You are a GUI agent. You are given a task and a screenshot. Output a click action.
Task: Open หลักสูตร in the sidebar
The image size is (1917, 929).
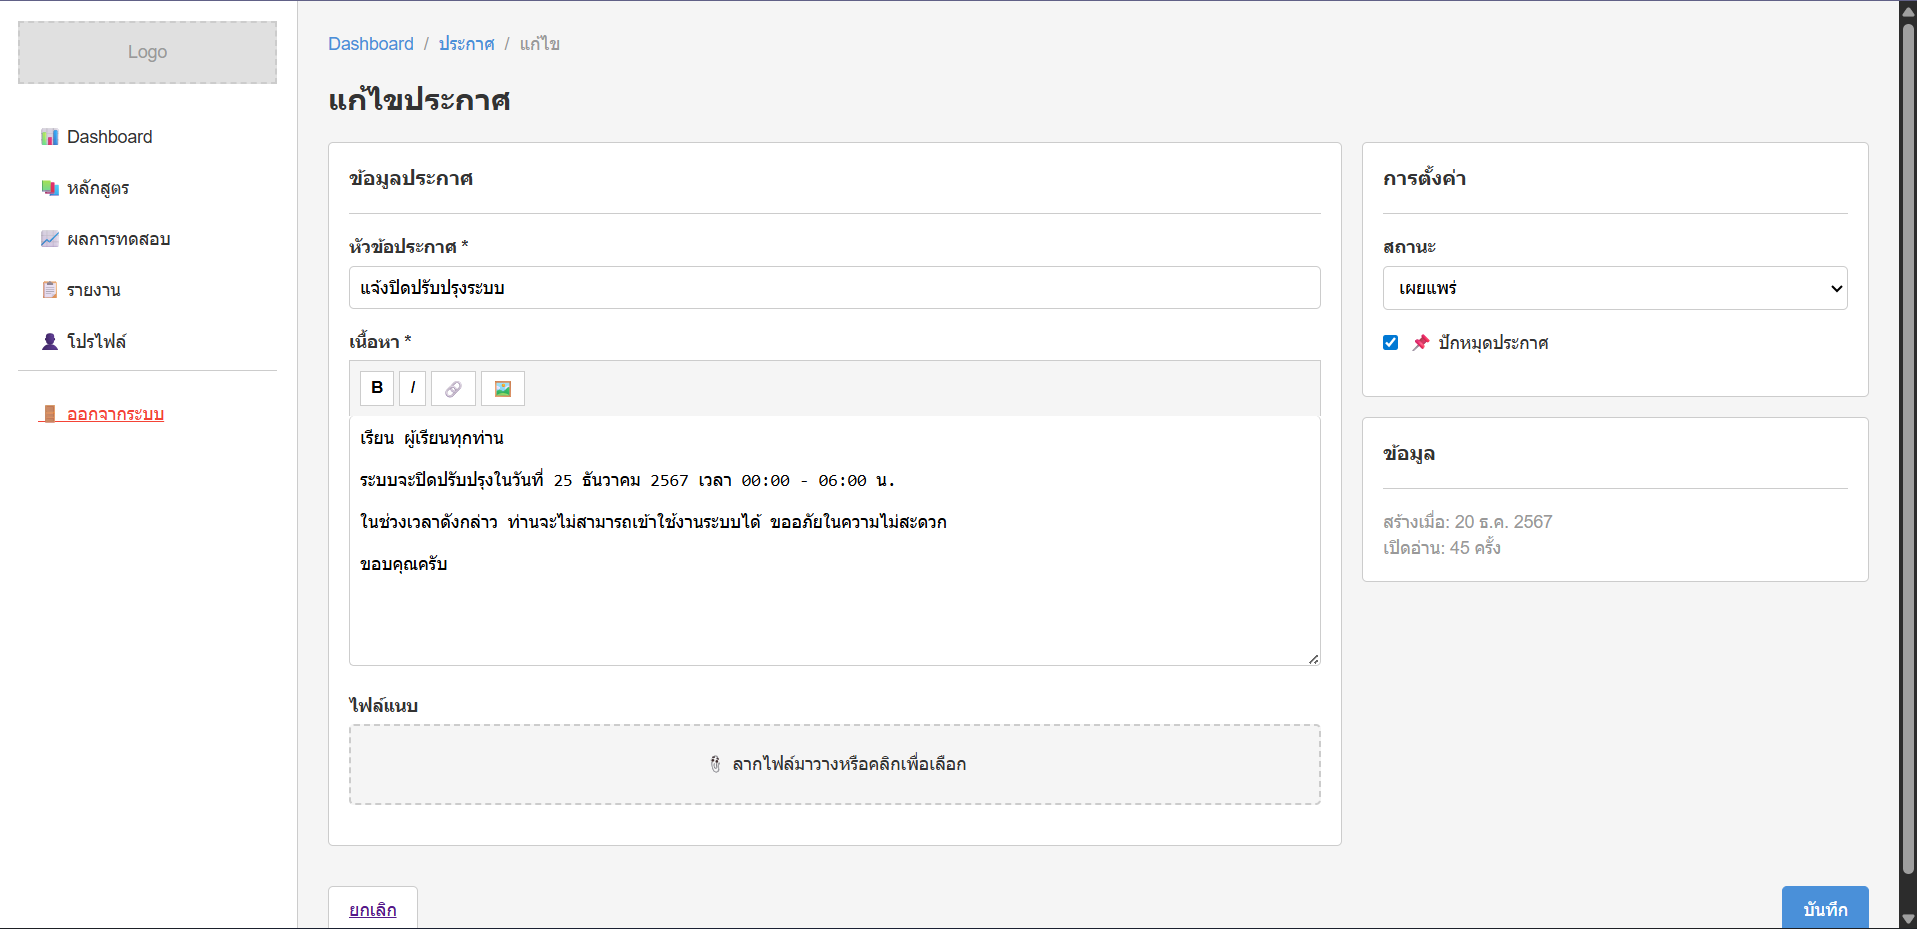(x=97, y=188)
